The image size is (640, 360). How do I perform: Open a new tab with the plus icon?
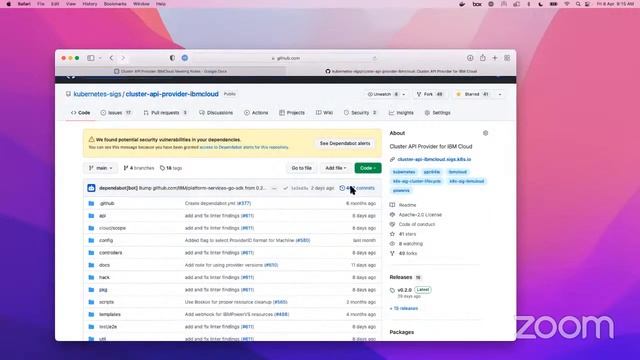[x=495, y=58]
